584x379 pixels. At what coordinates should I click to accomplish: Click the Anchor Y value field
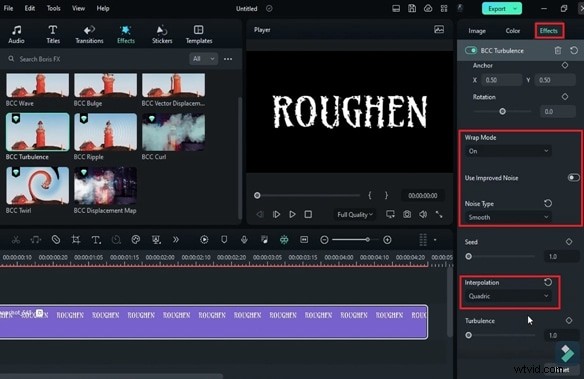pyautogui.click(x=555, y=80)
